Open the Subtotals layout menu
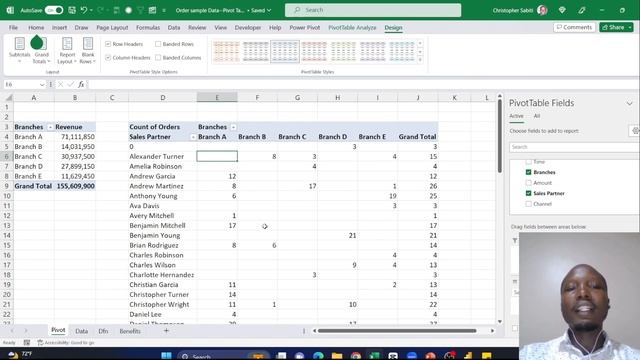Viewport: 640px width, 360px height. pos(19,50)
